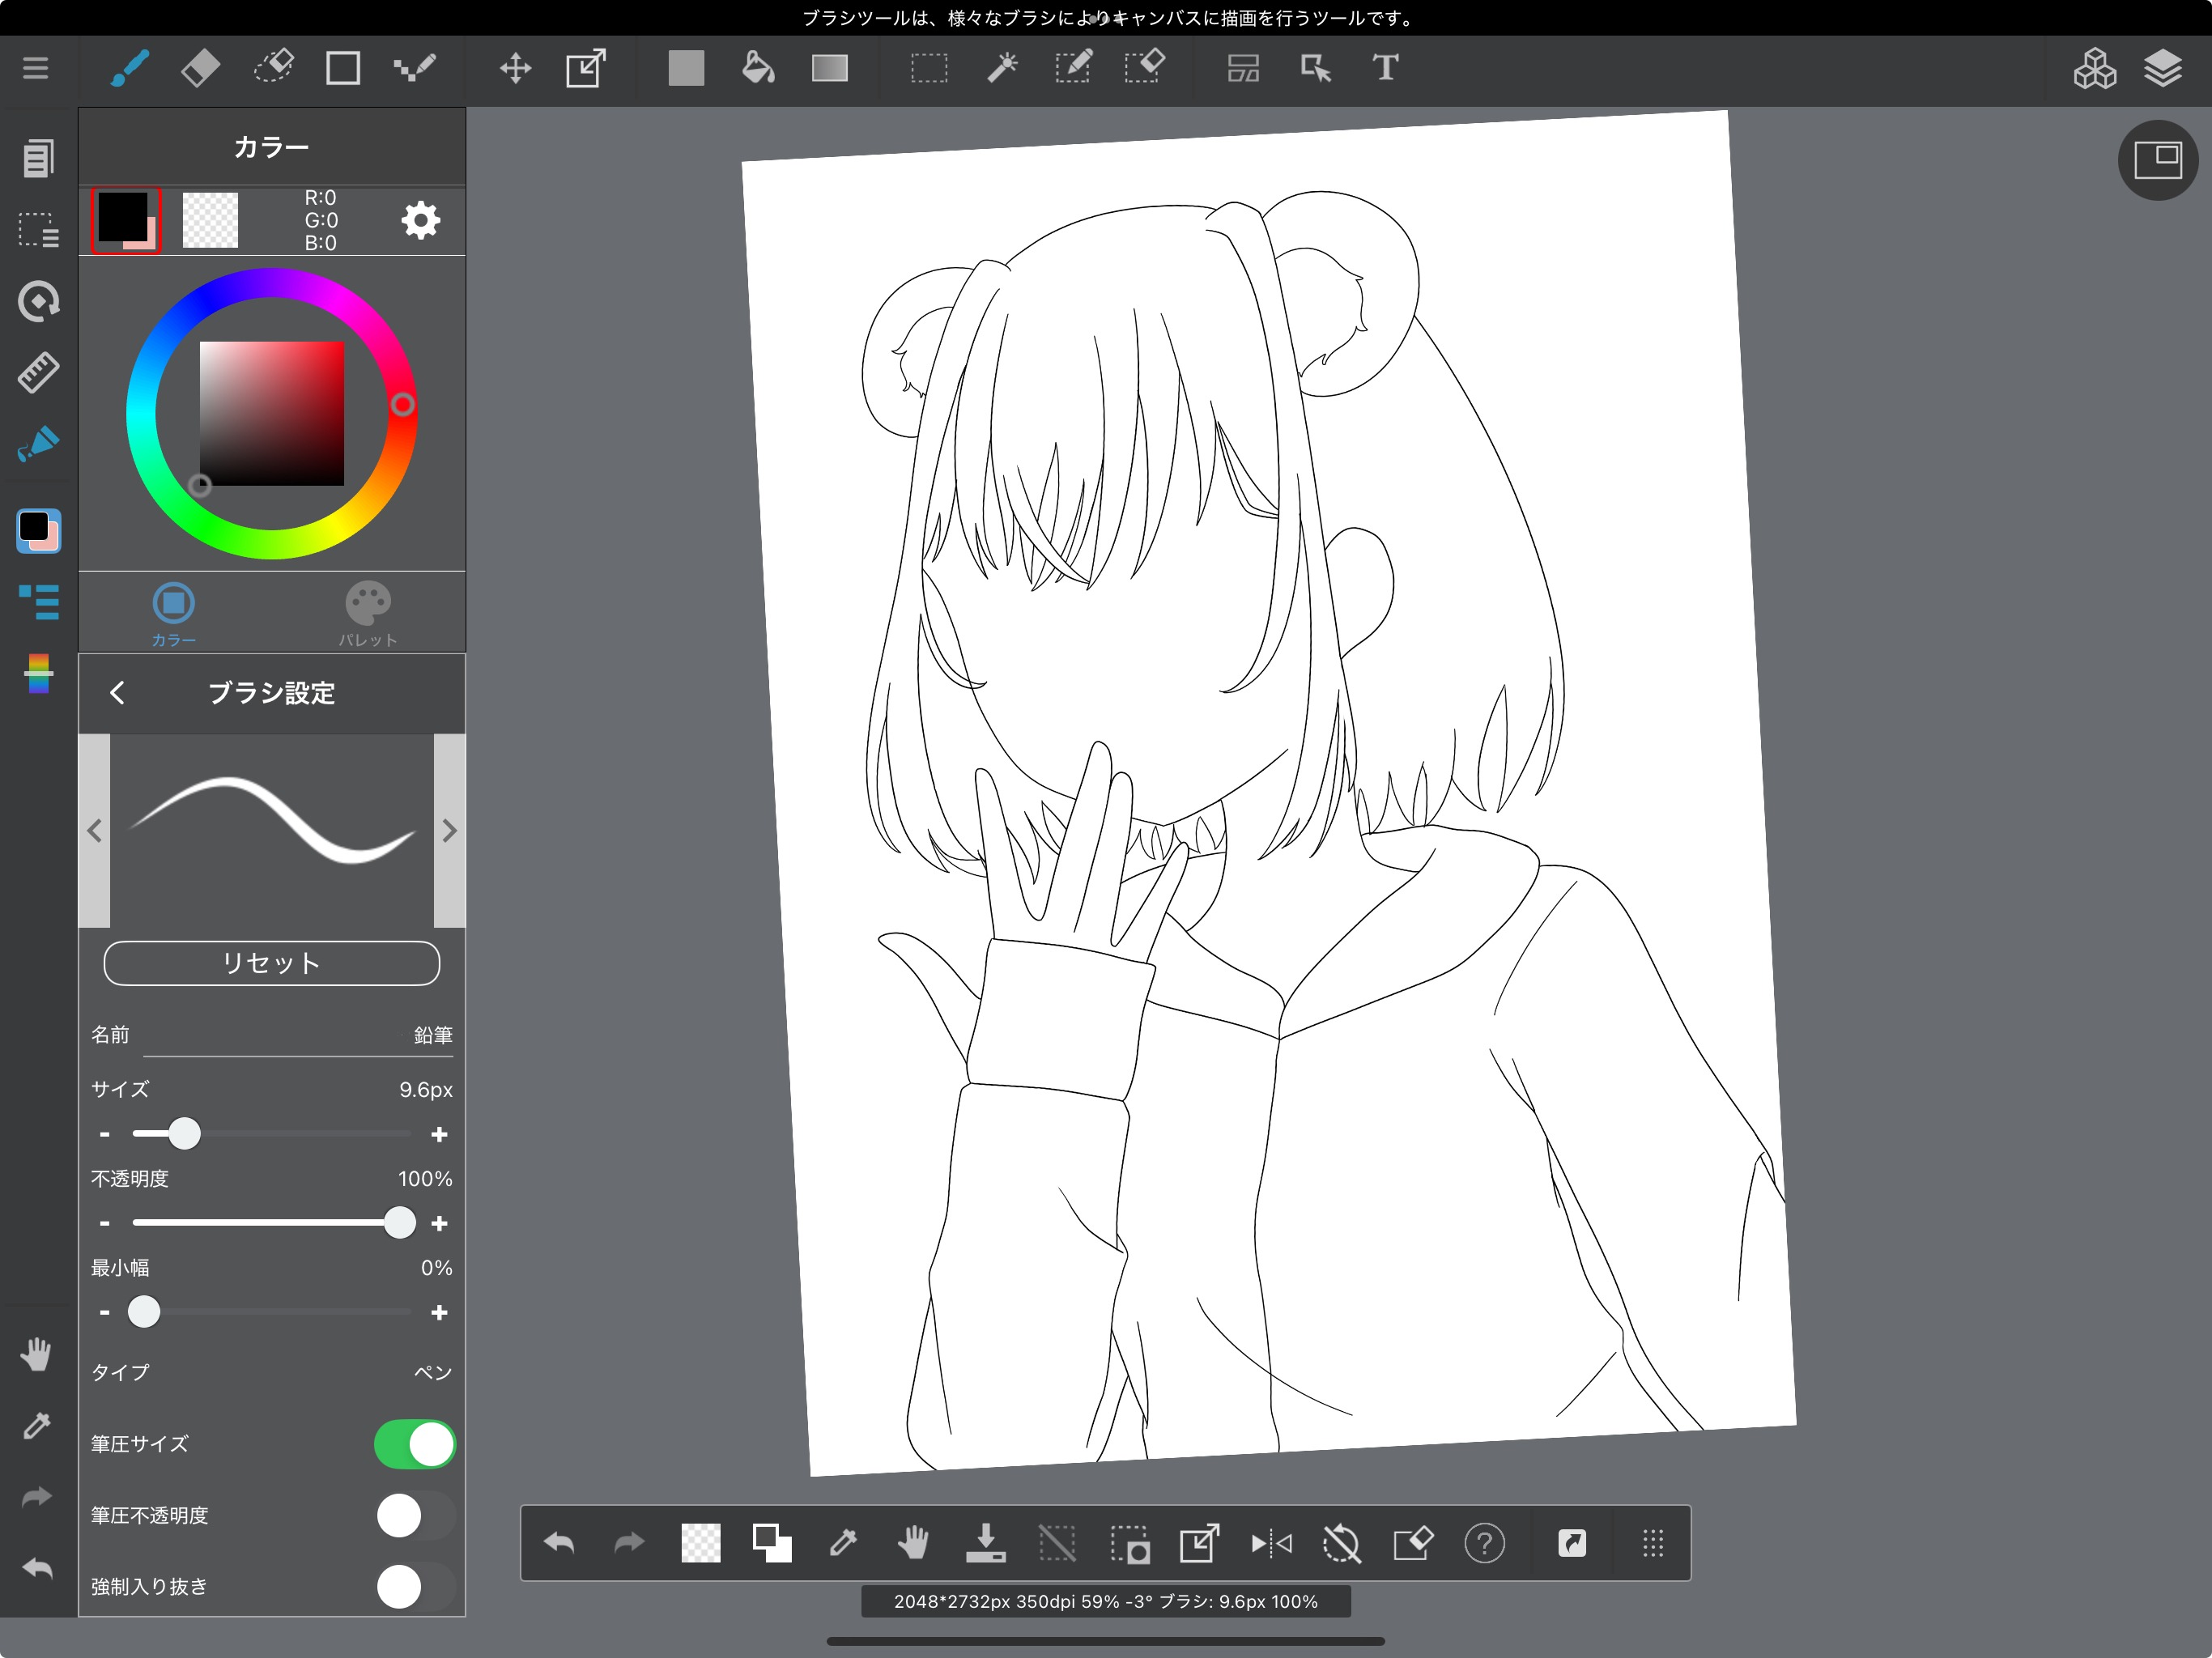
Task: Click flip horizontal icon in bottom bar
Action: click(x=1271, y=1543)
